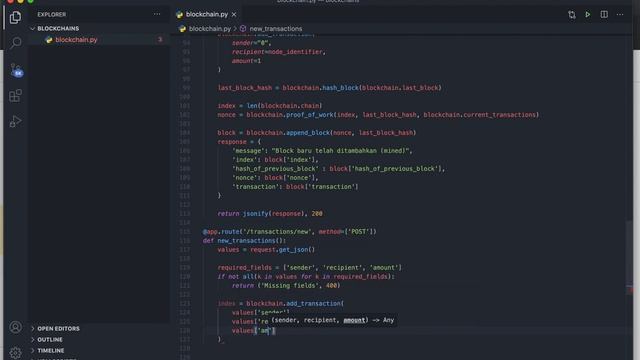
Task: Open the Extensions view
Action: coord(16,96)
